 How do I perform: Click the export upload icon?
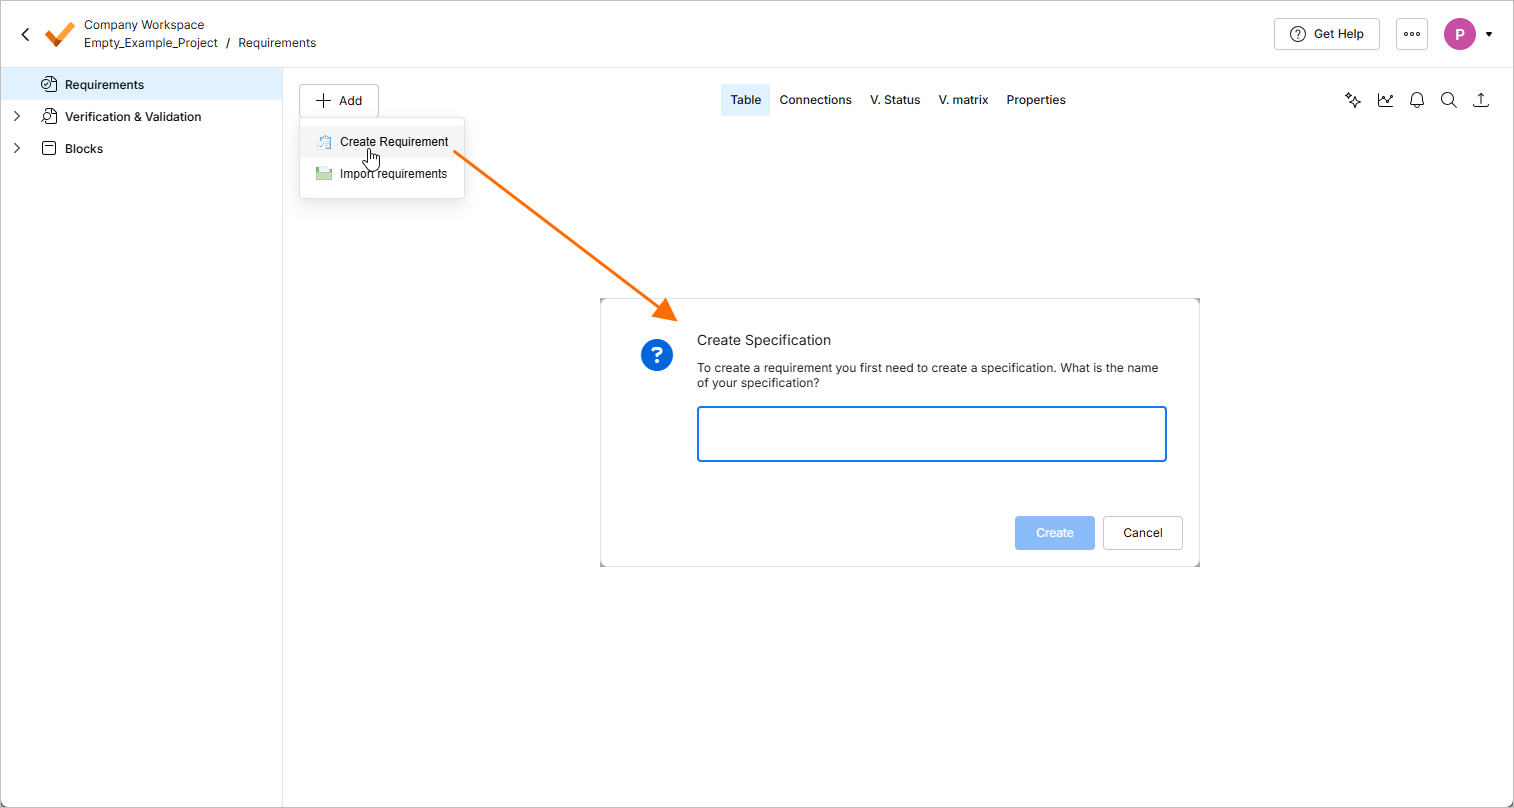pos(1481,100)
